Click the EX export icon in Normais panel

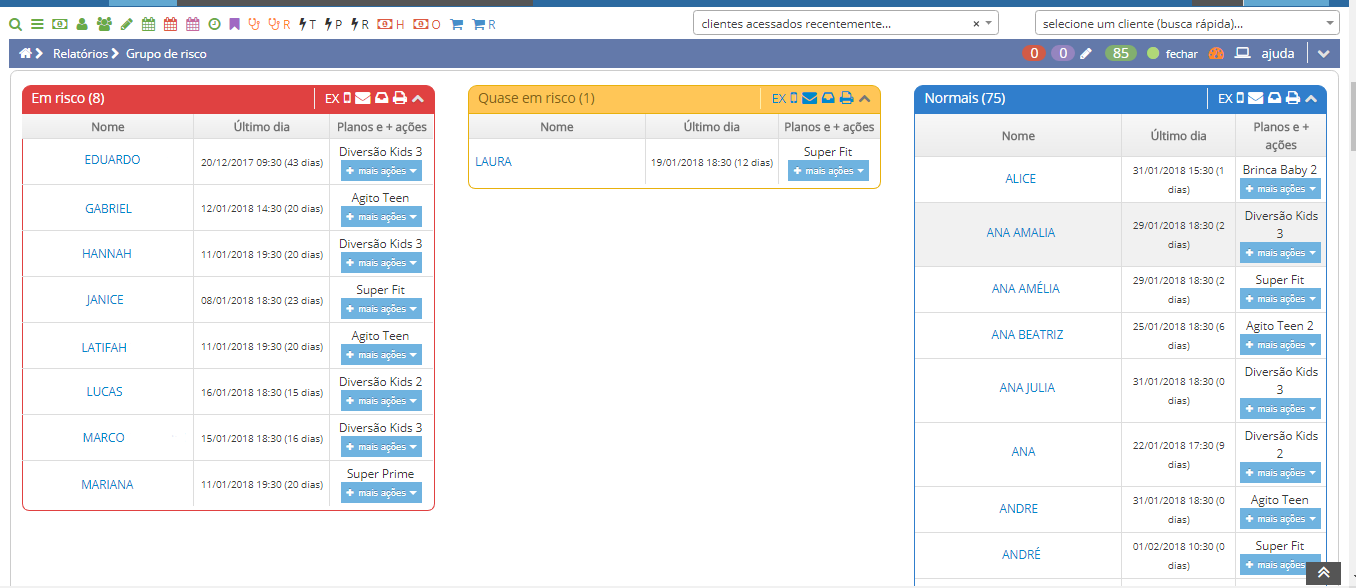point(1225,98)
